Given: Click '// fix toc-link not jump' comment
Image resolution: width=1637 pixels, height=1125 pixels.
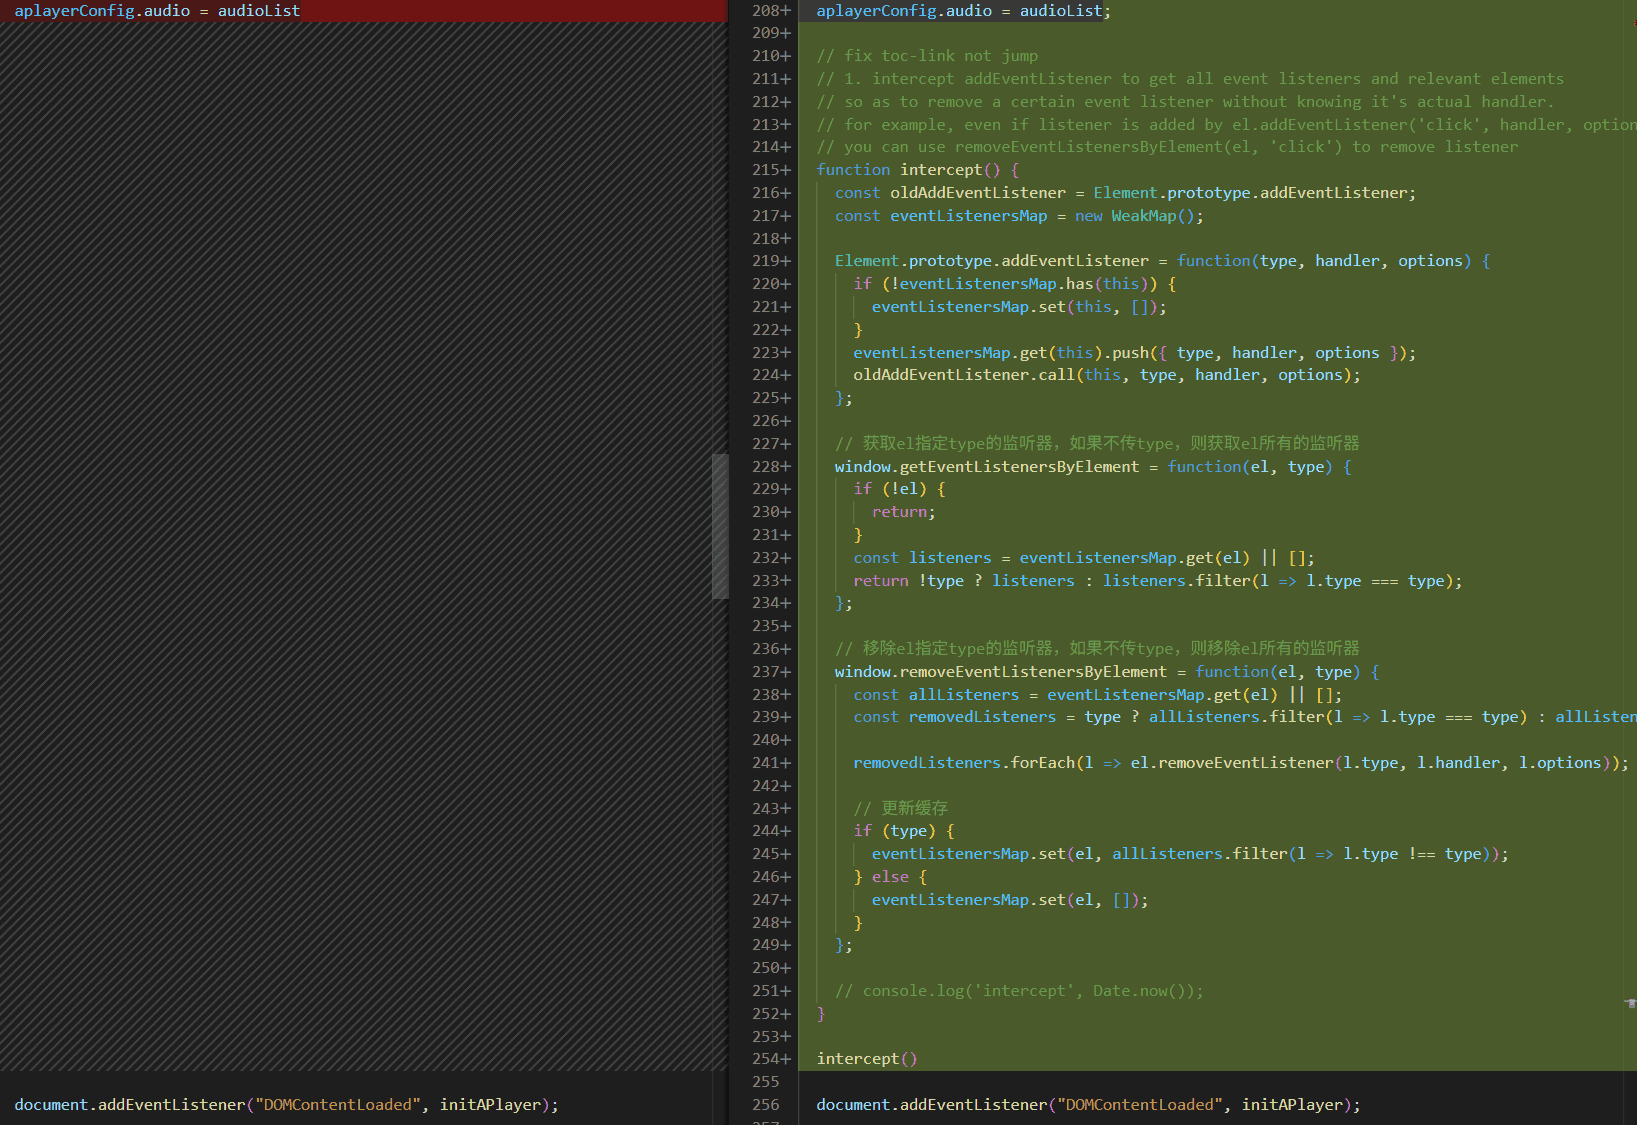Looking at the screenshot, I should point(927,56).
